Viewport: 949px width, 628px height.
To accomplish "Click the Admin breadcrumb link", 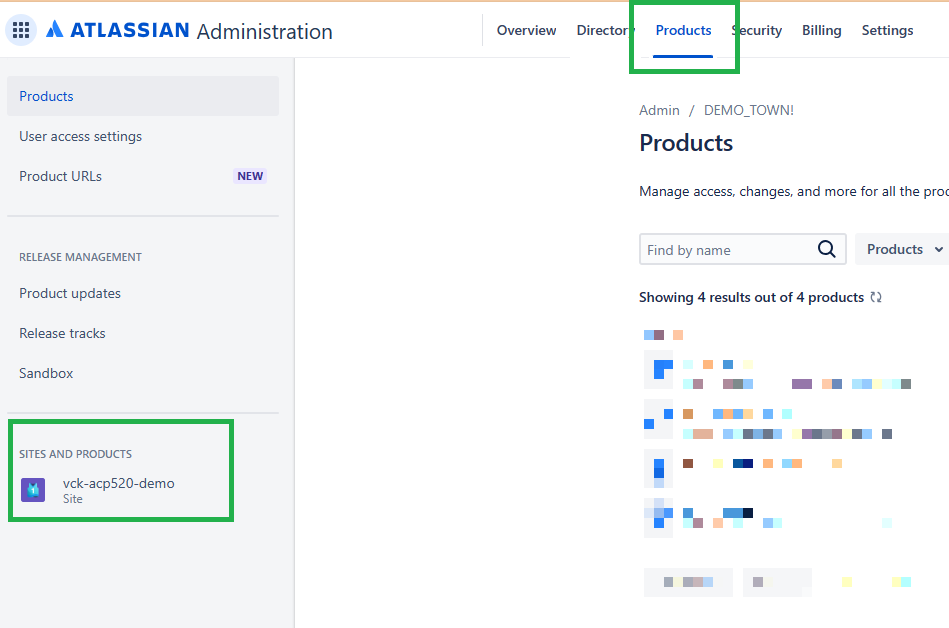I will (x=659, y=110).
